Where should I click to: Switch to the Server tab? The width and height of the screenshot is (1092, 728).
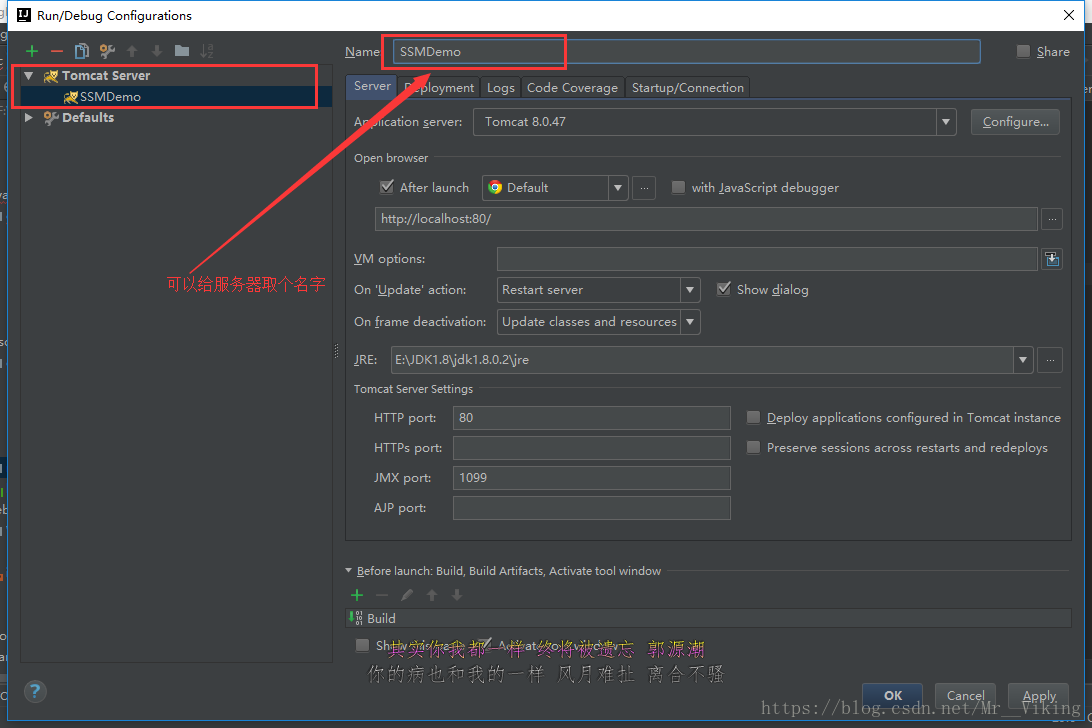point(372,86)
